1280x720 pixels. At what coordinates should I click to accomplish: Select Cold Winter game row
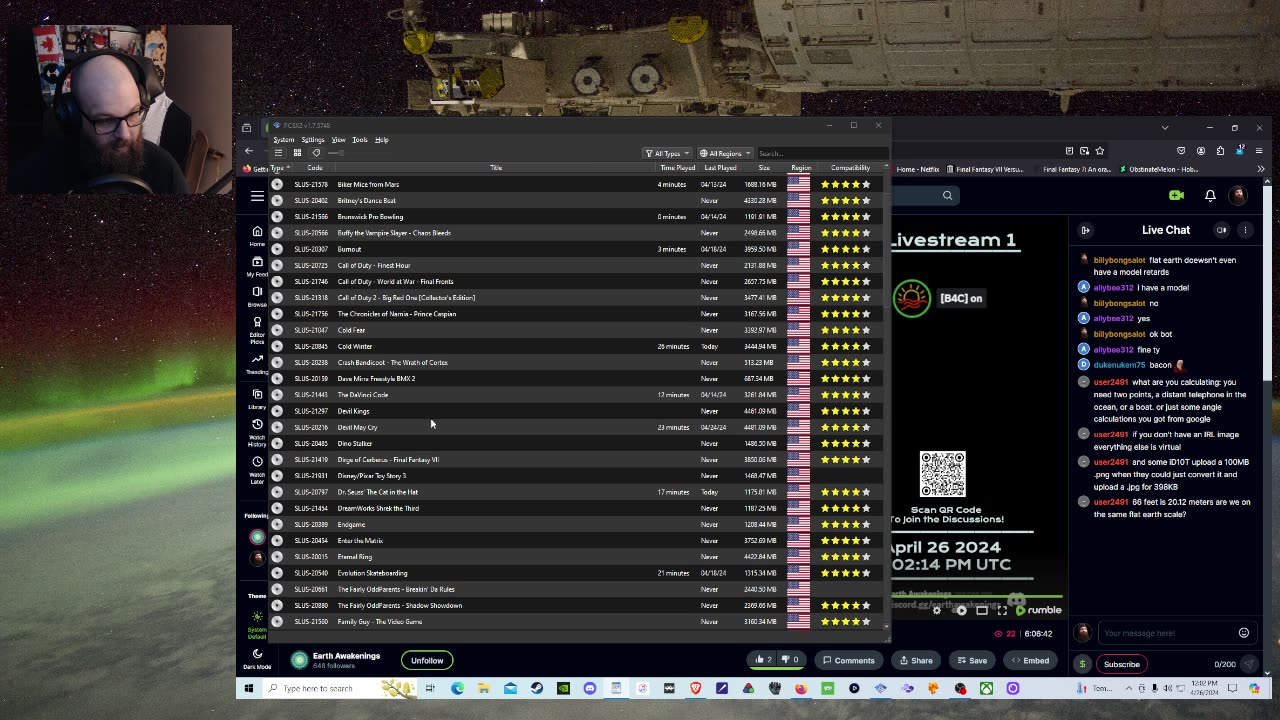pyautogui.click(x=578, y=346)
